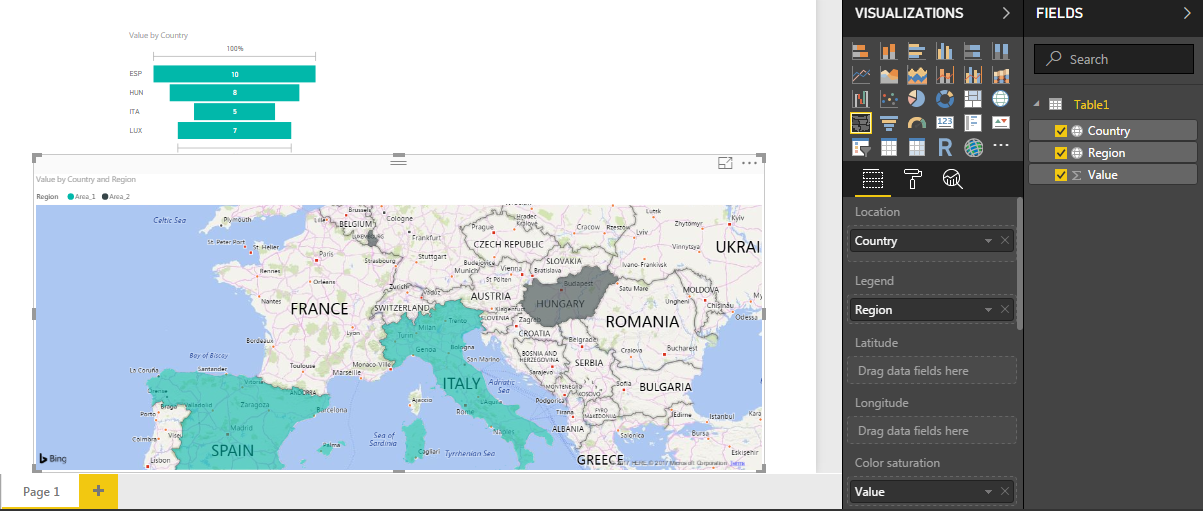1203x511 pixels.
Task: Remove Country from the Location well
Action: point(1005,241)
